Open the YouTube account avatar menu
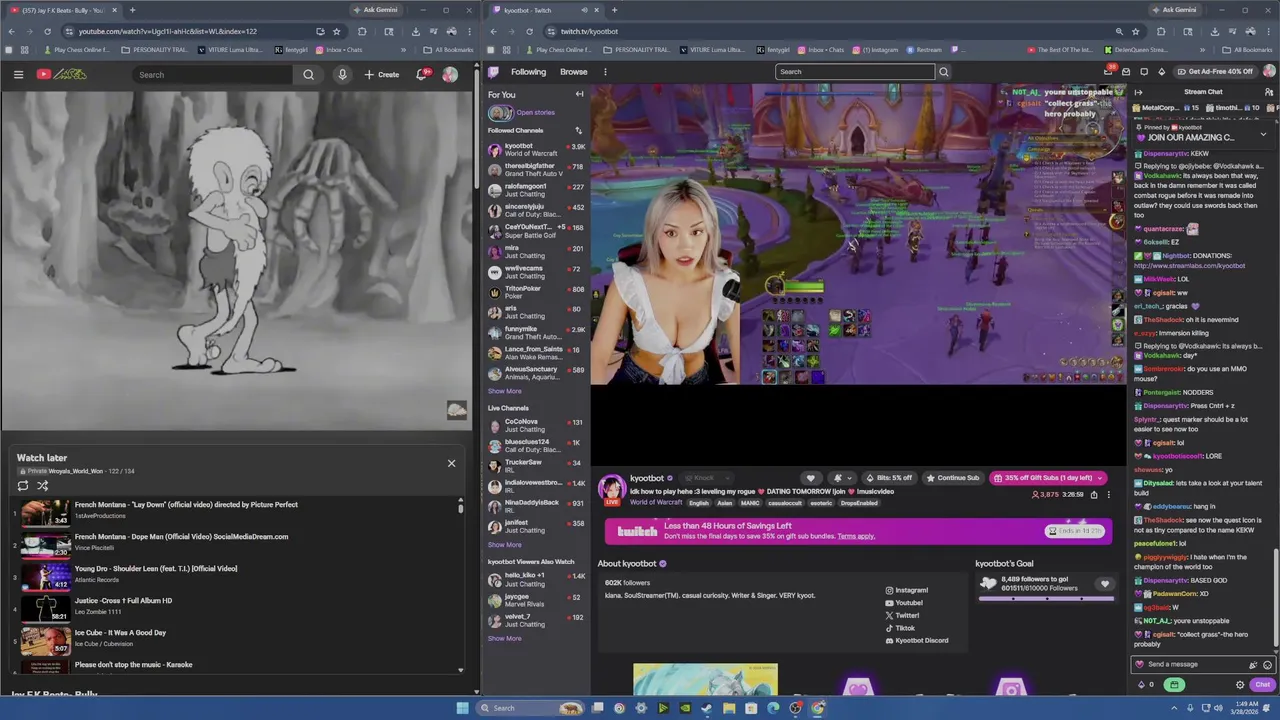This screenshot has width=1280, height=720. click(x=450, y=74)
